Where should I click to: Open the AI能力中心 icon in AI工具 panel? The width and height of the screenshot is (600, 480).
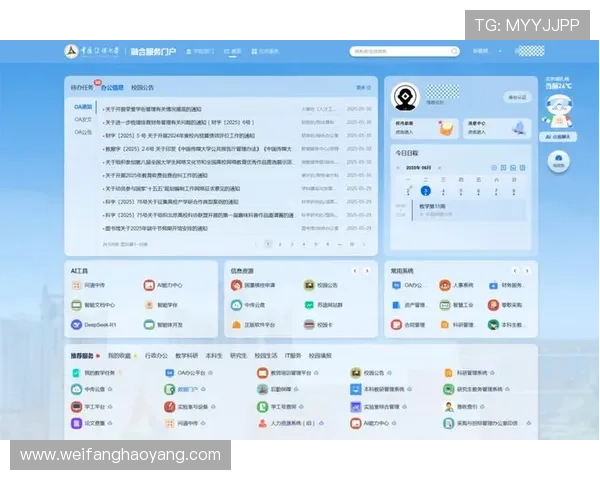149,285
